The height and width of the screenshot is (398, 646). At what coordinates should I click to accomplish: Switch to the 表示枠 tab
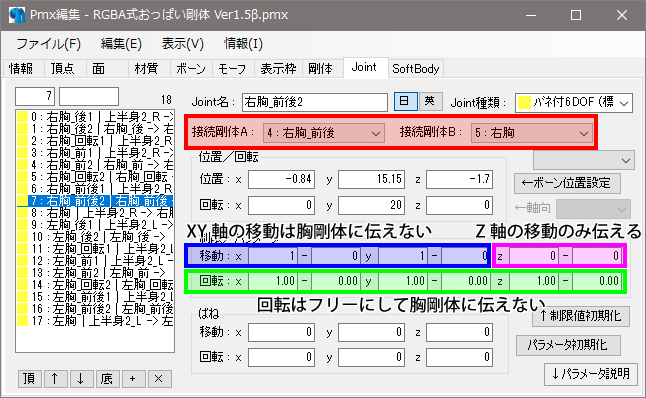pos(279,68)
